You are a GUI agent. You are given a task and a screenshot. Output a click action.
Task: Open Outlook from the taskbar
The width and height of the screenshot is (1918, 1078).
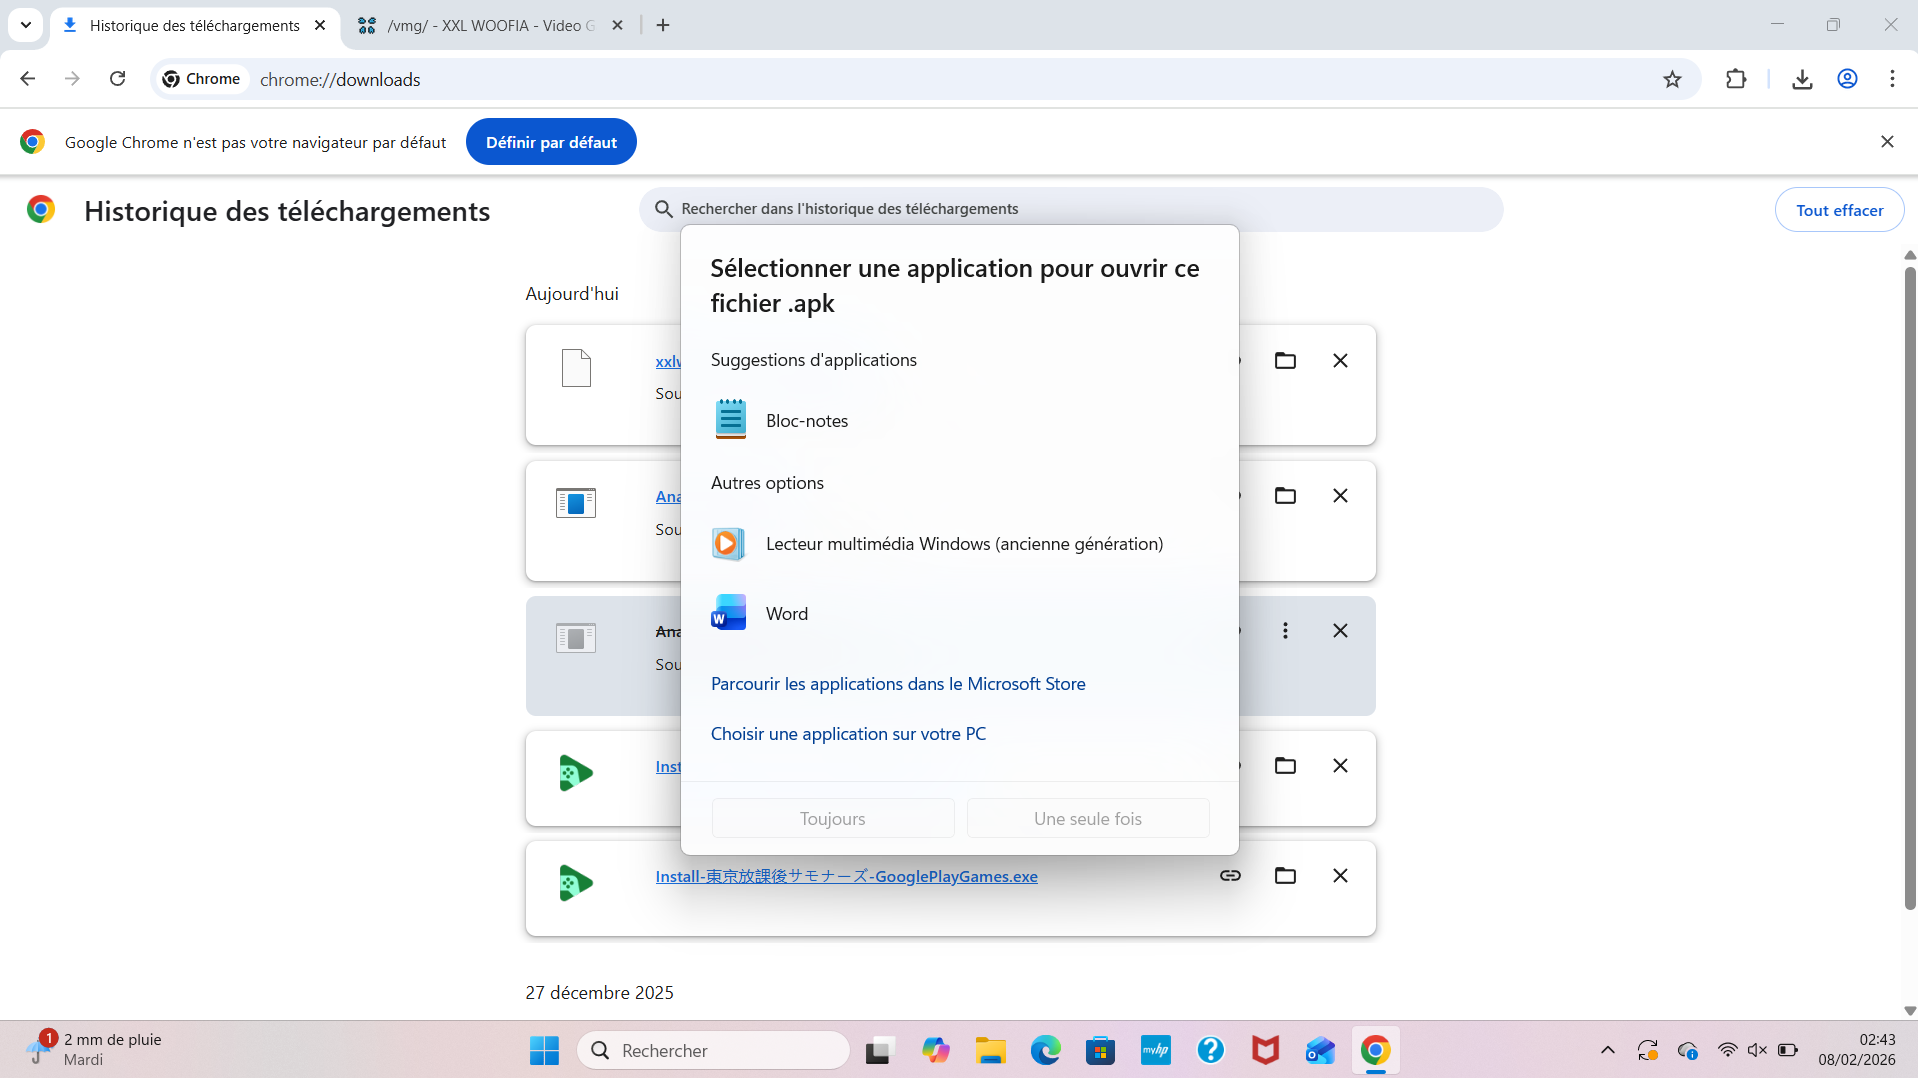[x=1320, y=1050]
